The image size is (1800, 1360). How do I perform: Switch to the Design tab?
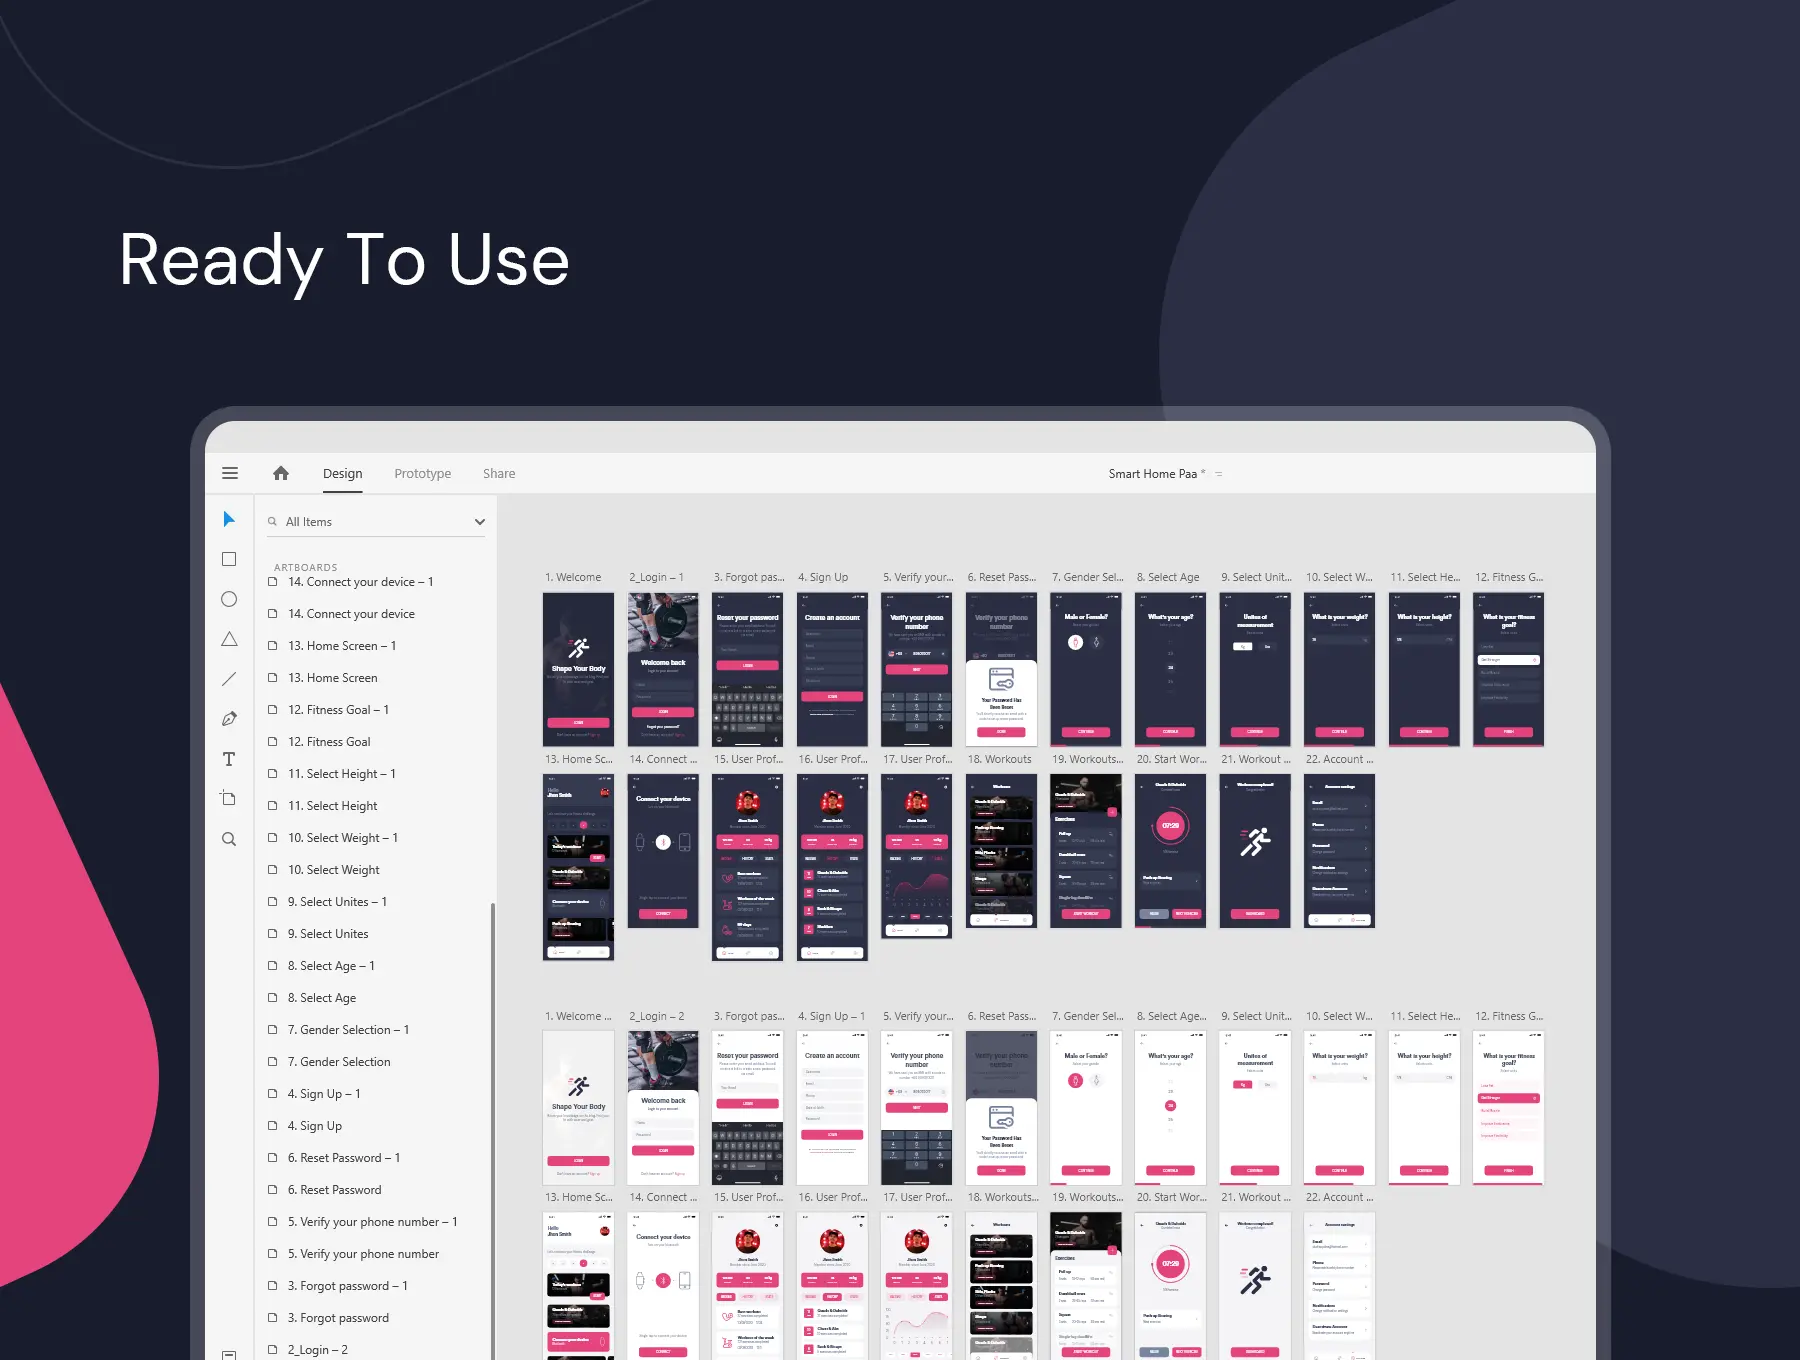[343, 474]
